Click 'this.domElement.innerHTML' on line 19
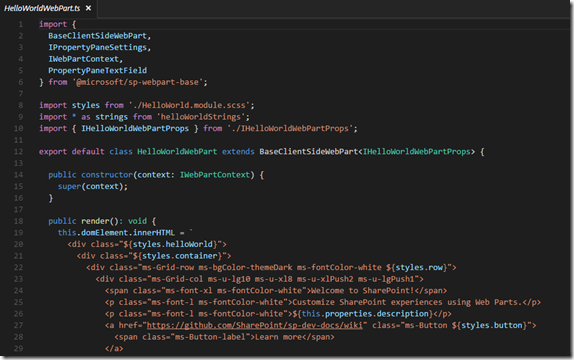Image resolution: width=574 pixels, height=360 pixels. (116, 233)
